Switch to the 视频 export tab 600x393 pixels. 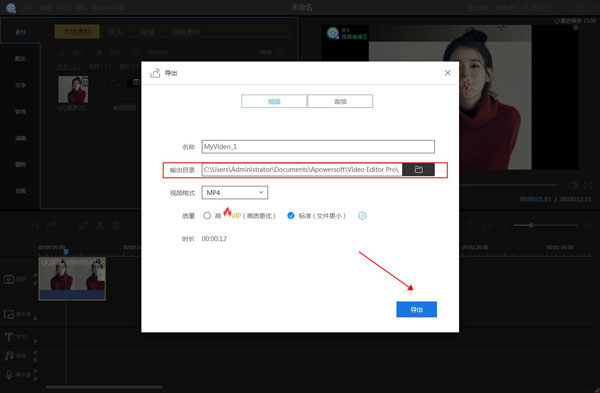(x=274, y=101)
